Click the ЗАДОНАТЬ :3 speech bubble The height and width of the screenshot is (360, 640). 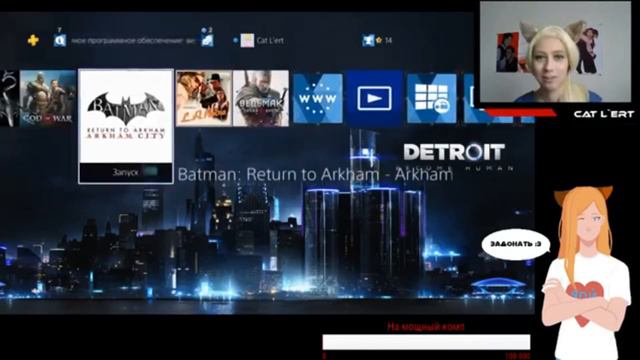coord(516,244)
